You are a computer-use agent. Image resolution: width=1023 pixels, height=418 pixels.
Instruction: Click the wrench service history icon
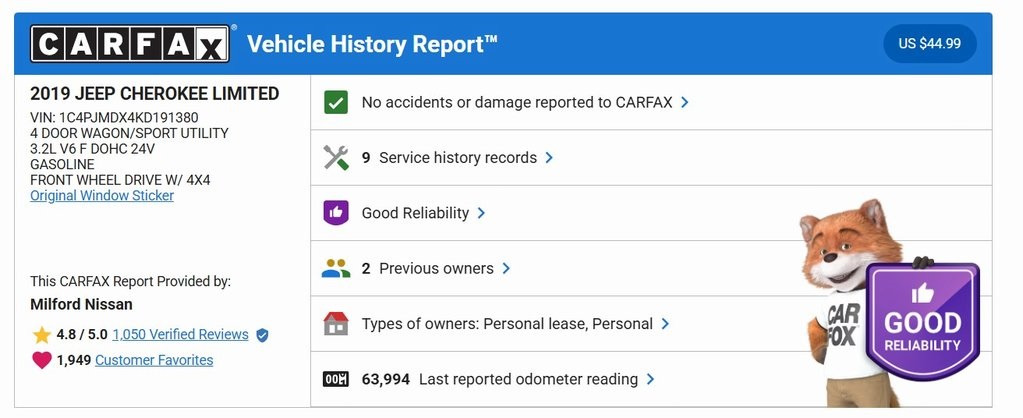[336, 158]
